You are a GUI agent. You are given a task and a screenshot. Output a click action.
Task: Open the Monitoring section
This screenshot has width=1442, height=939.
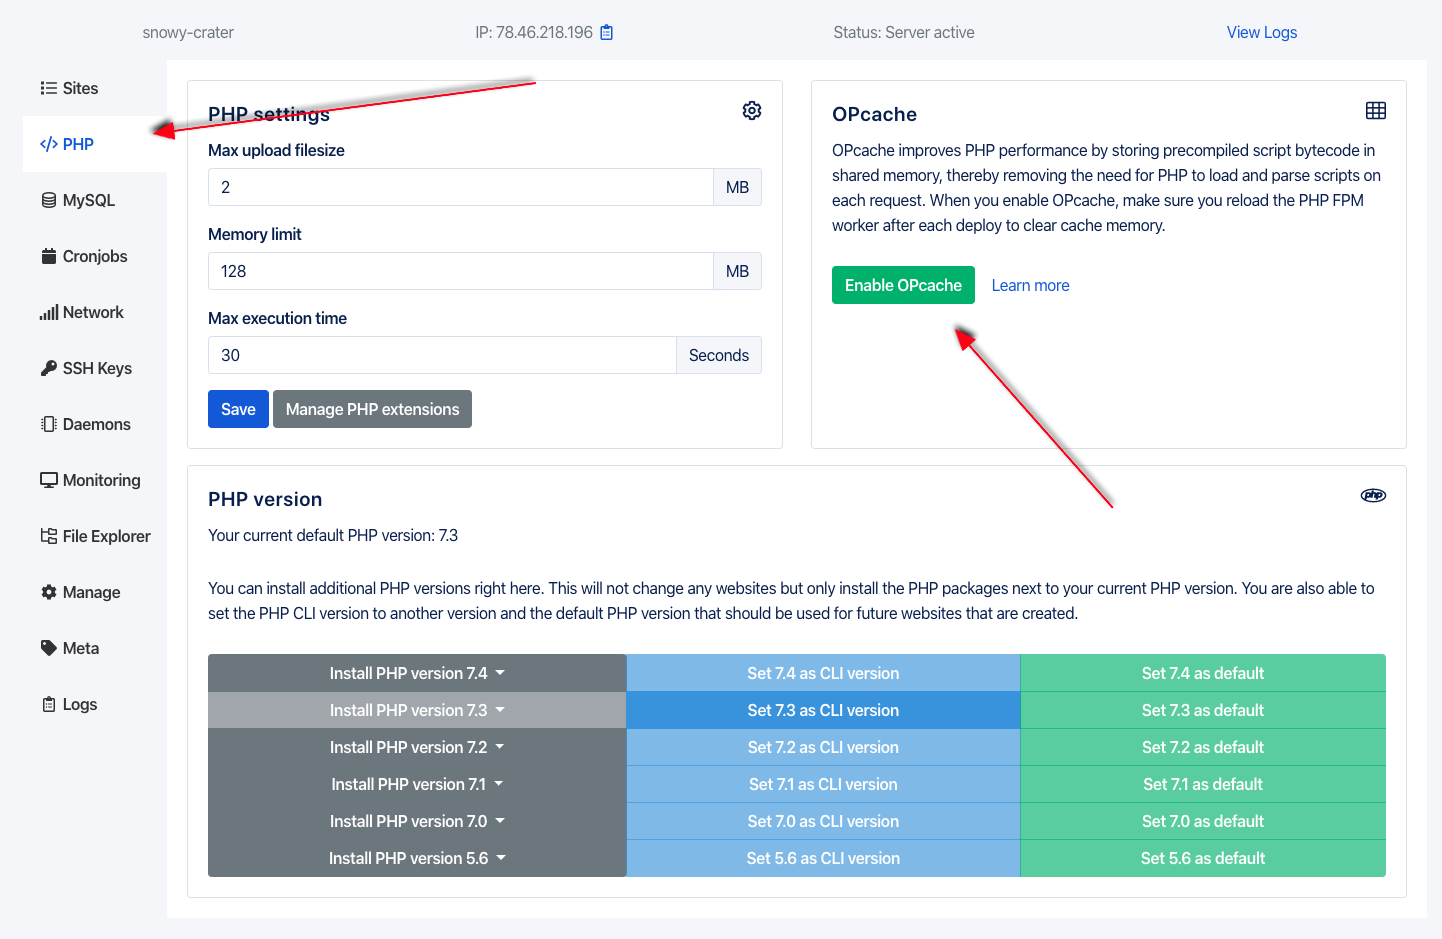click(x=95, y=480)
